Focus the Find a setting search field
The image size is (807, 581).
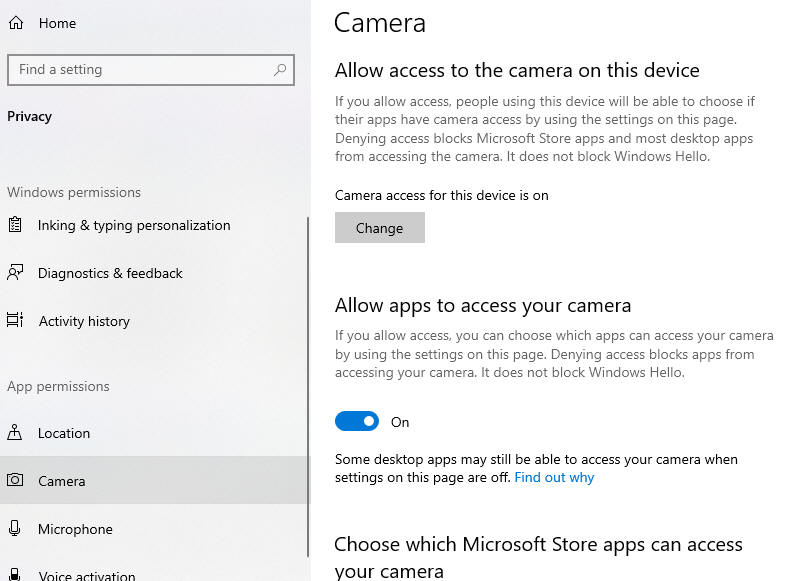click(140, 70)
